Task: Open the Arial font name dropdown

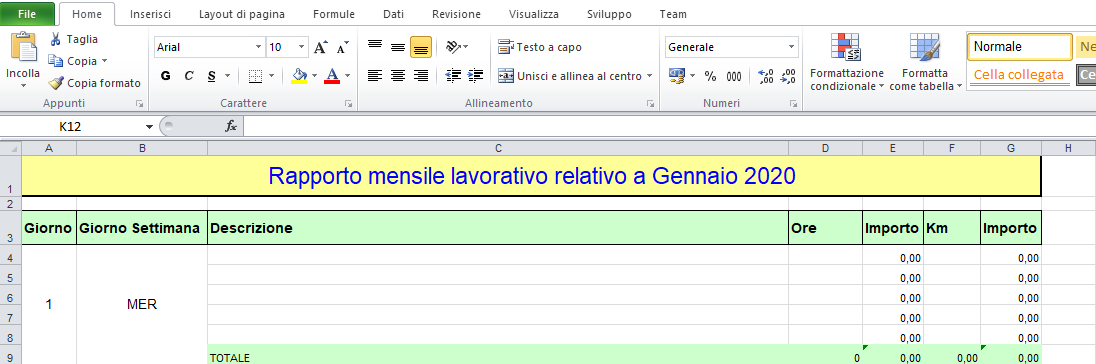Action: click(259, 48)
